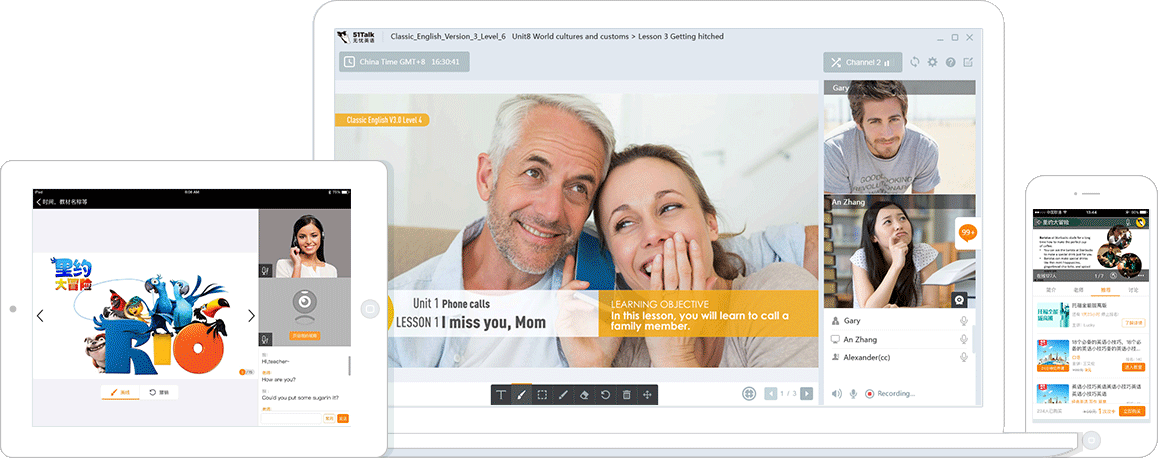The image size is (1158, 458).
Task: Select the Text tool in drawing toolbar
Action: pos(501,395)
